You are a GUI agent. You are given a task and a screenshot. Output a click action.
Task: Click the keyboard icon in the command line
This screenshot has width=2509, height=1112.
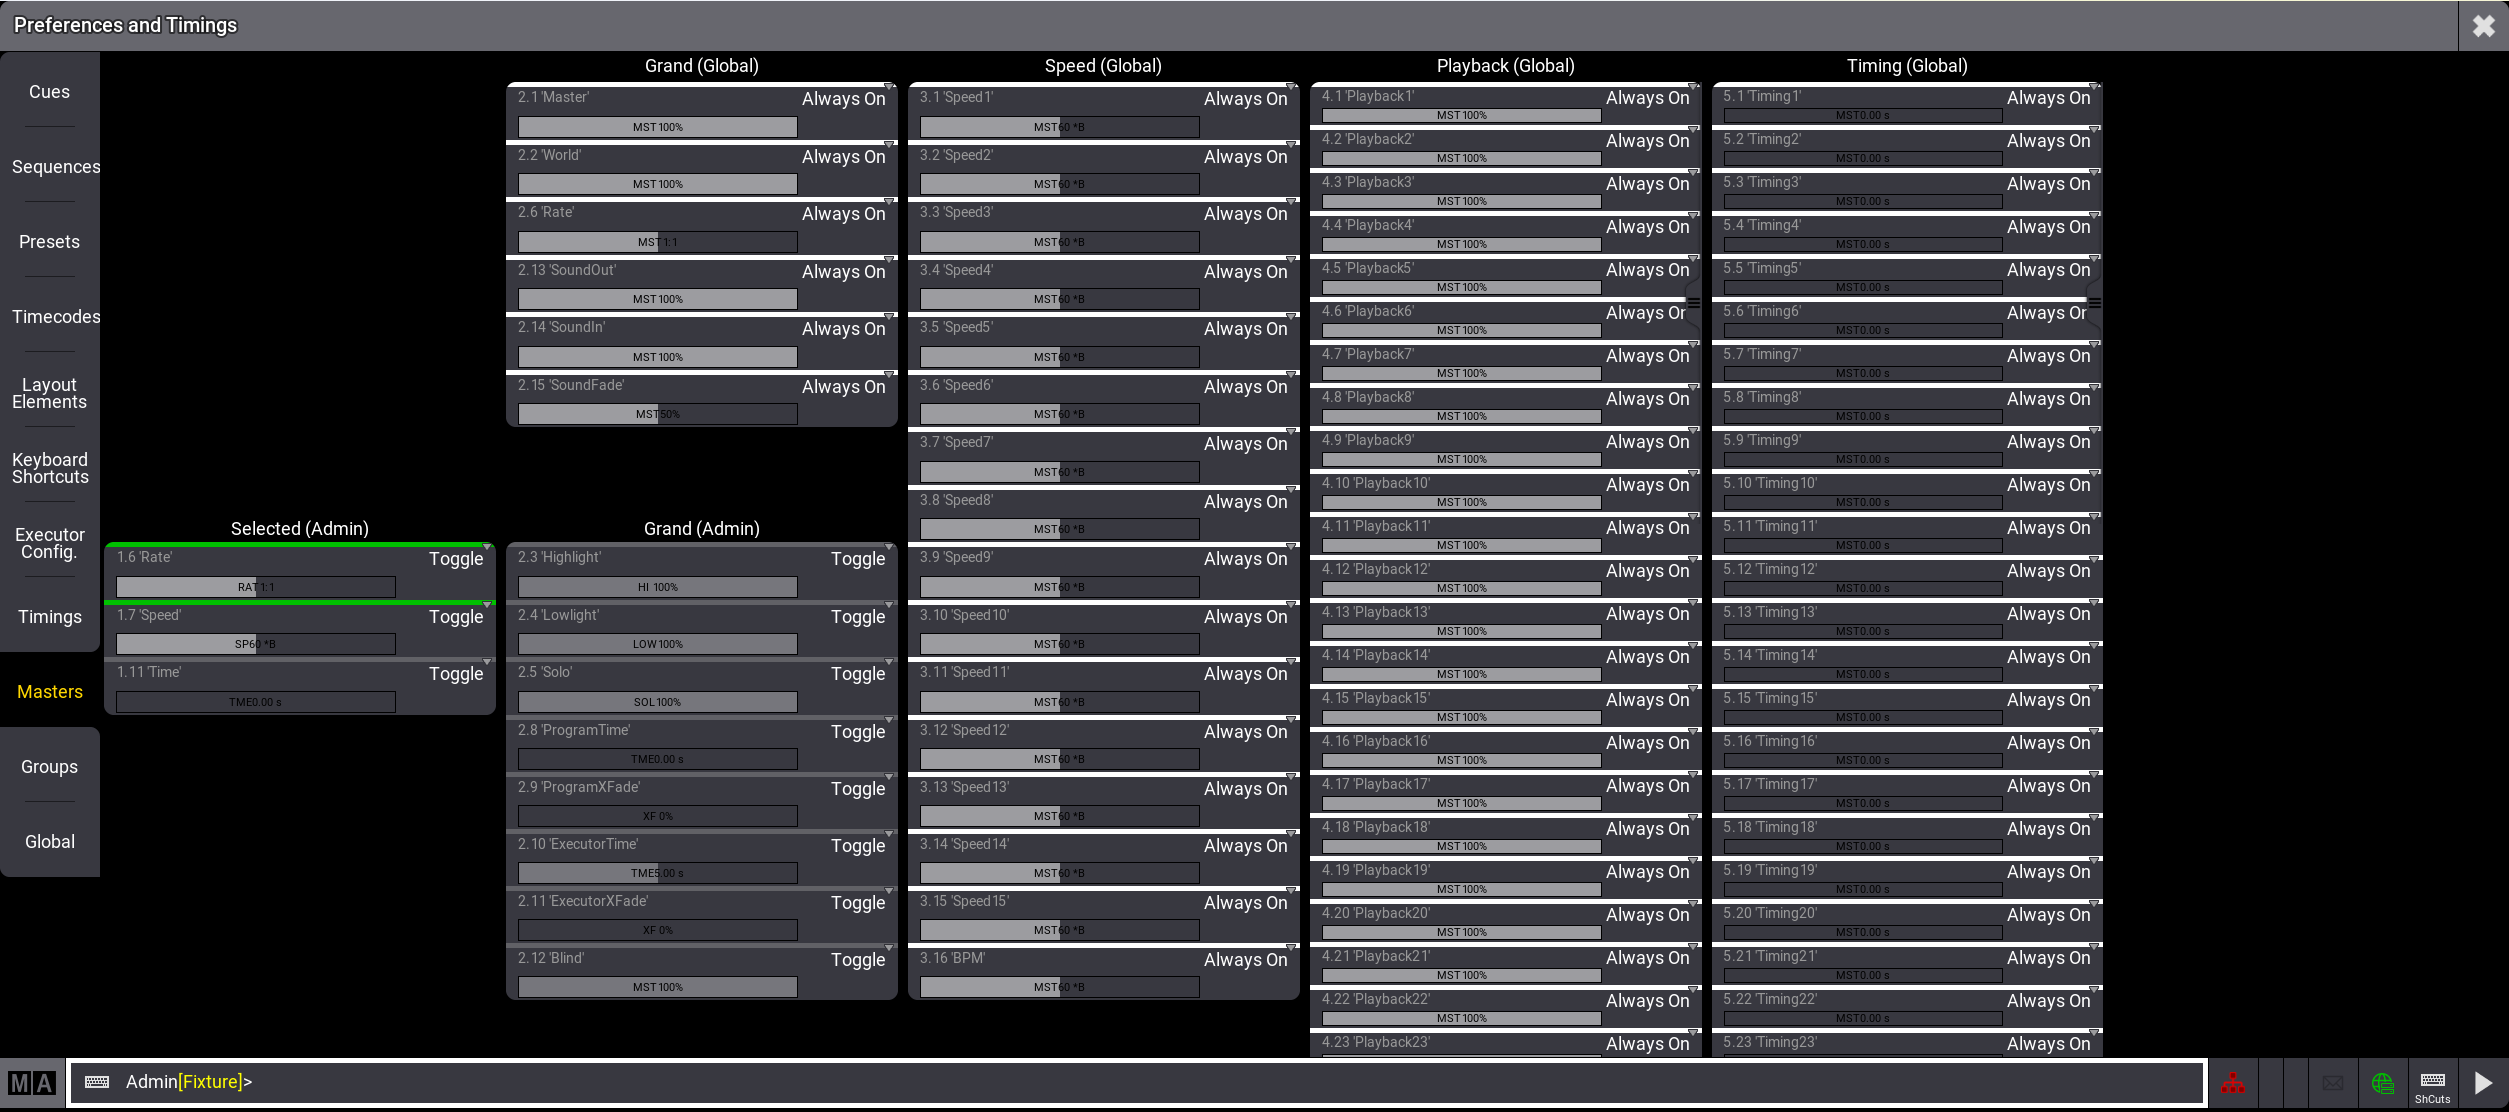tap(97, 1082)
